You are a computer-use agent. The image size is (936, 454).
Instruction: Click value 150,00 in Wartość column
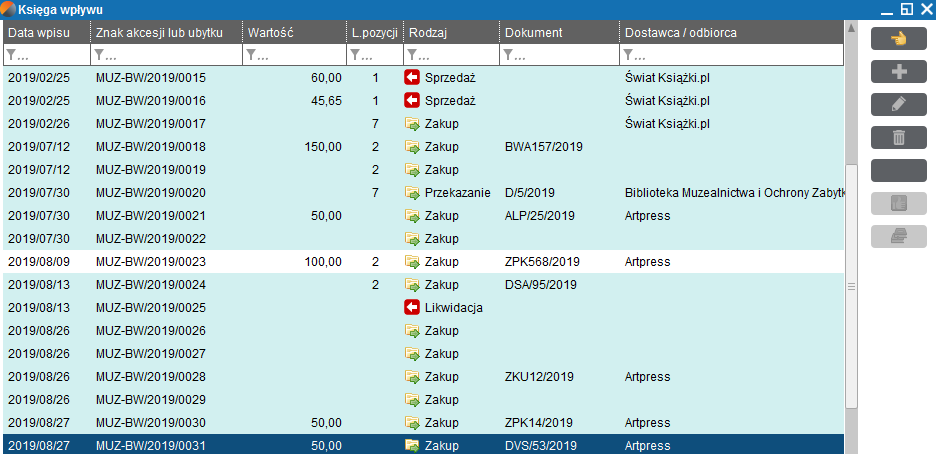tap(323, 147)
